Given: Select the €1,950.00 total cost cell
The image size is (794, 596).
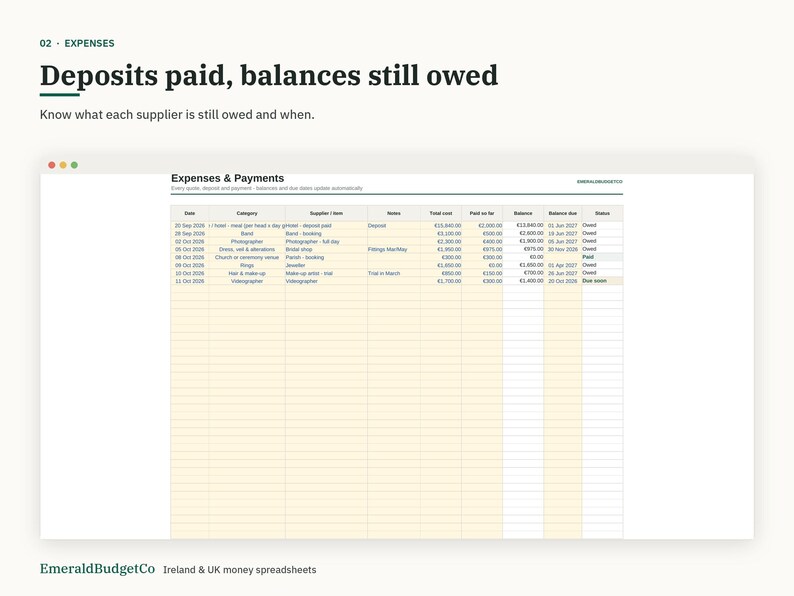Looking at the screenshot, I should 441,249.
